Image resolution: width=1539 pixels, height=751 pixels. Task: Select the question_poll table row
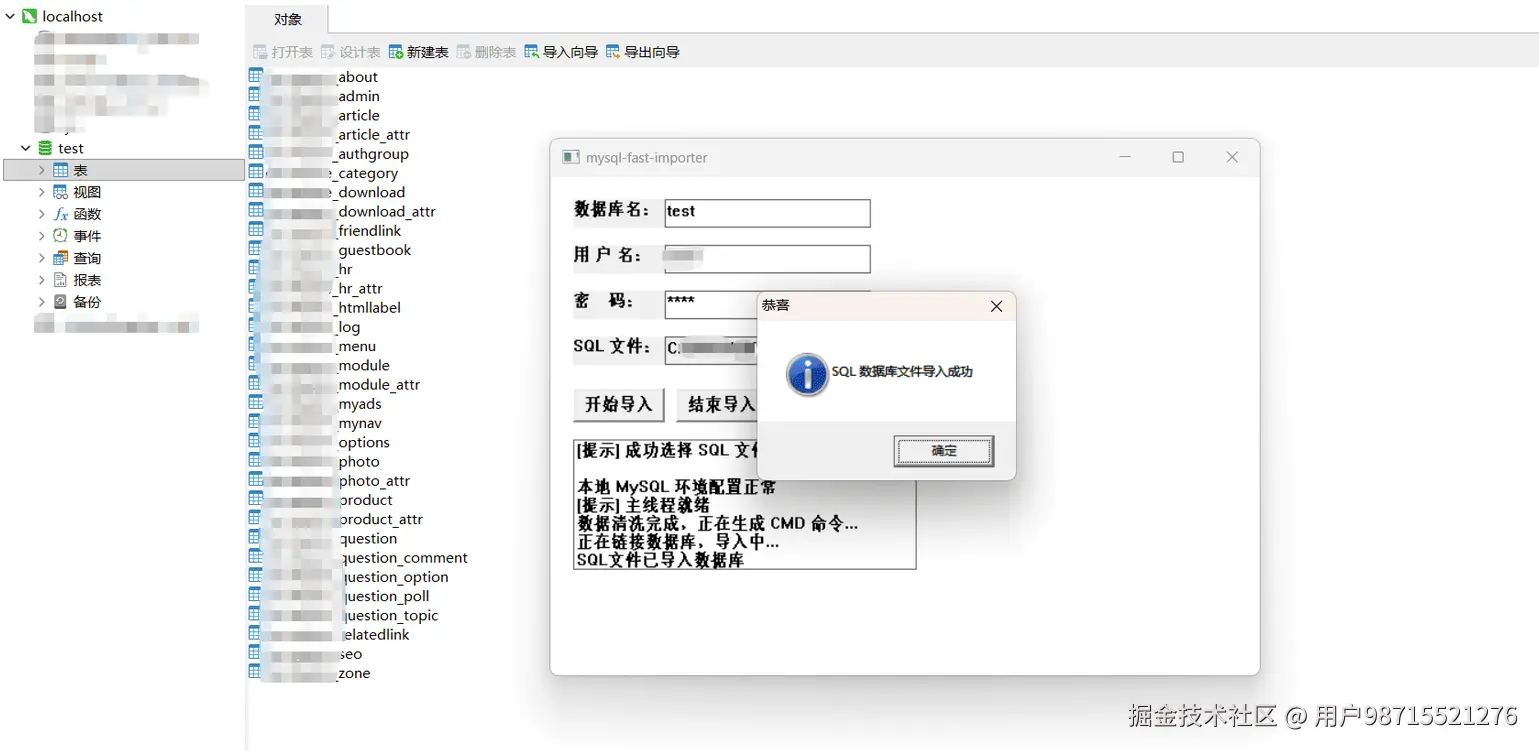coord(339,596)
